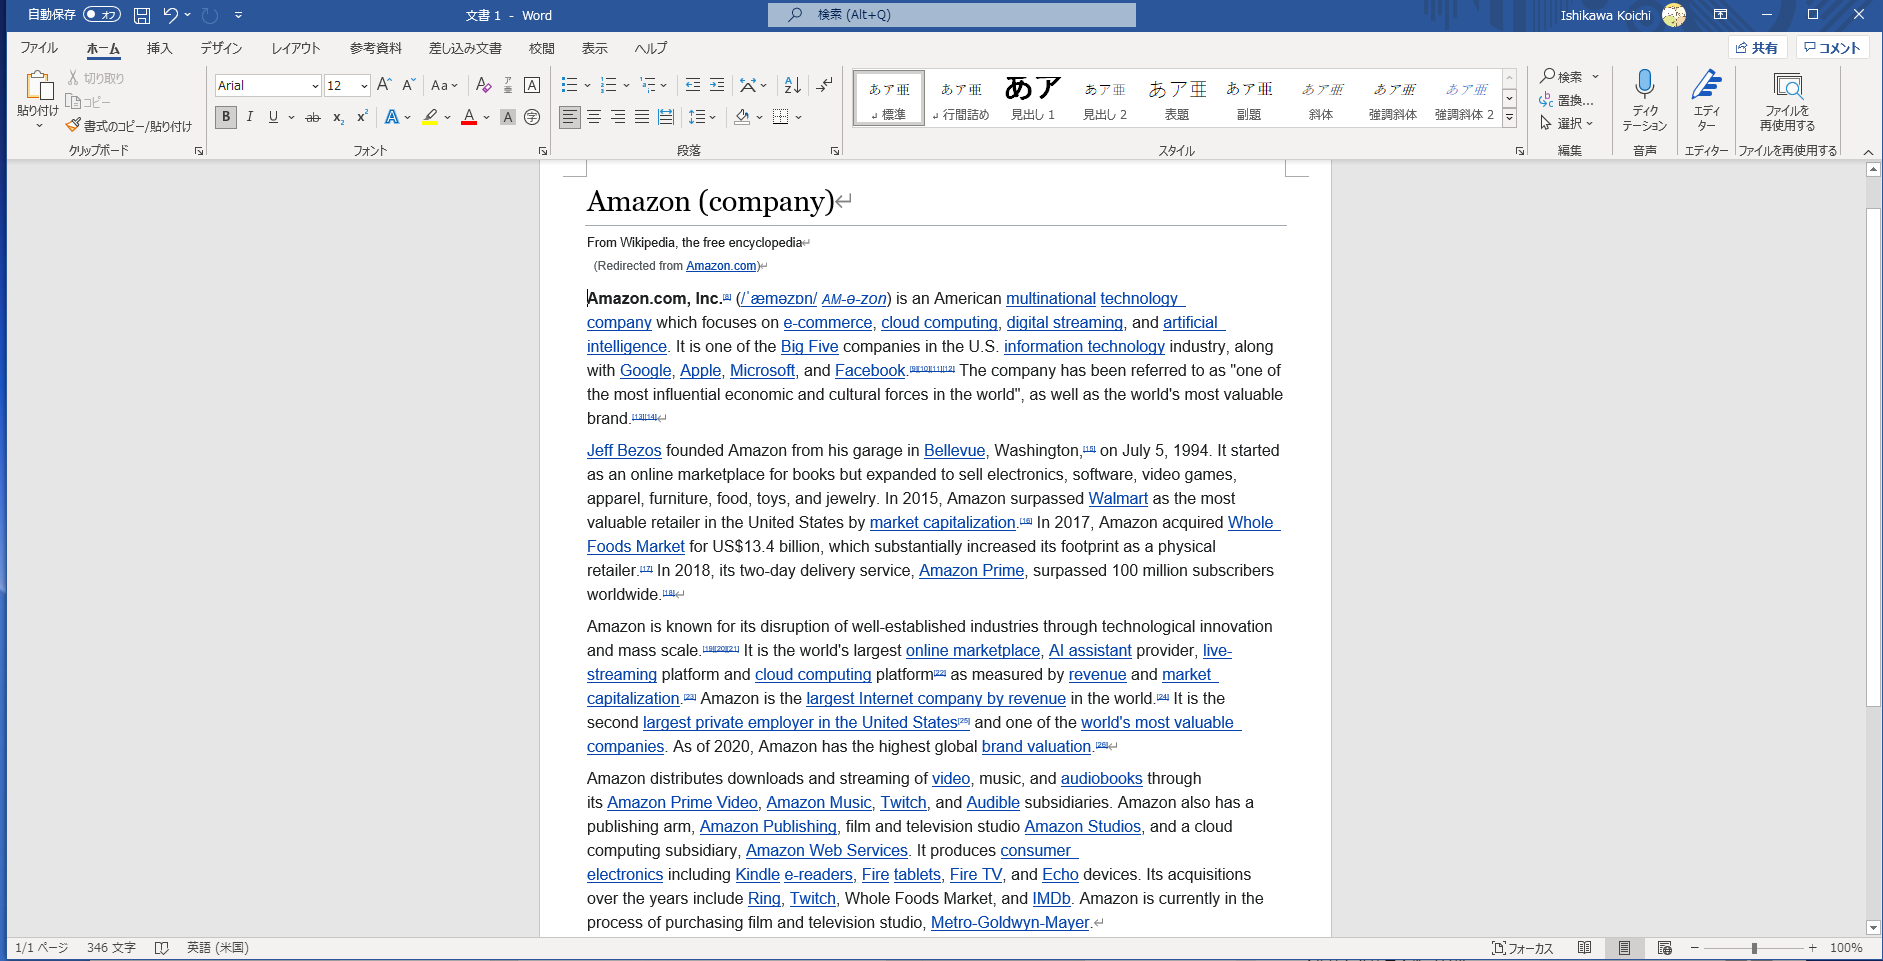The width and height of the screenshot is (1883, 961).
Task: Open the Reuse Files pane
Action: click(x=1787, y=99)
